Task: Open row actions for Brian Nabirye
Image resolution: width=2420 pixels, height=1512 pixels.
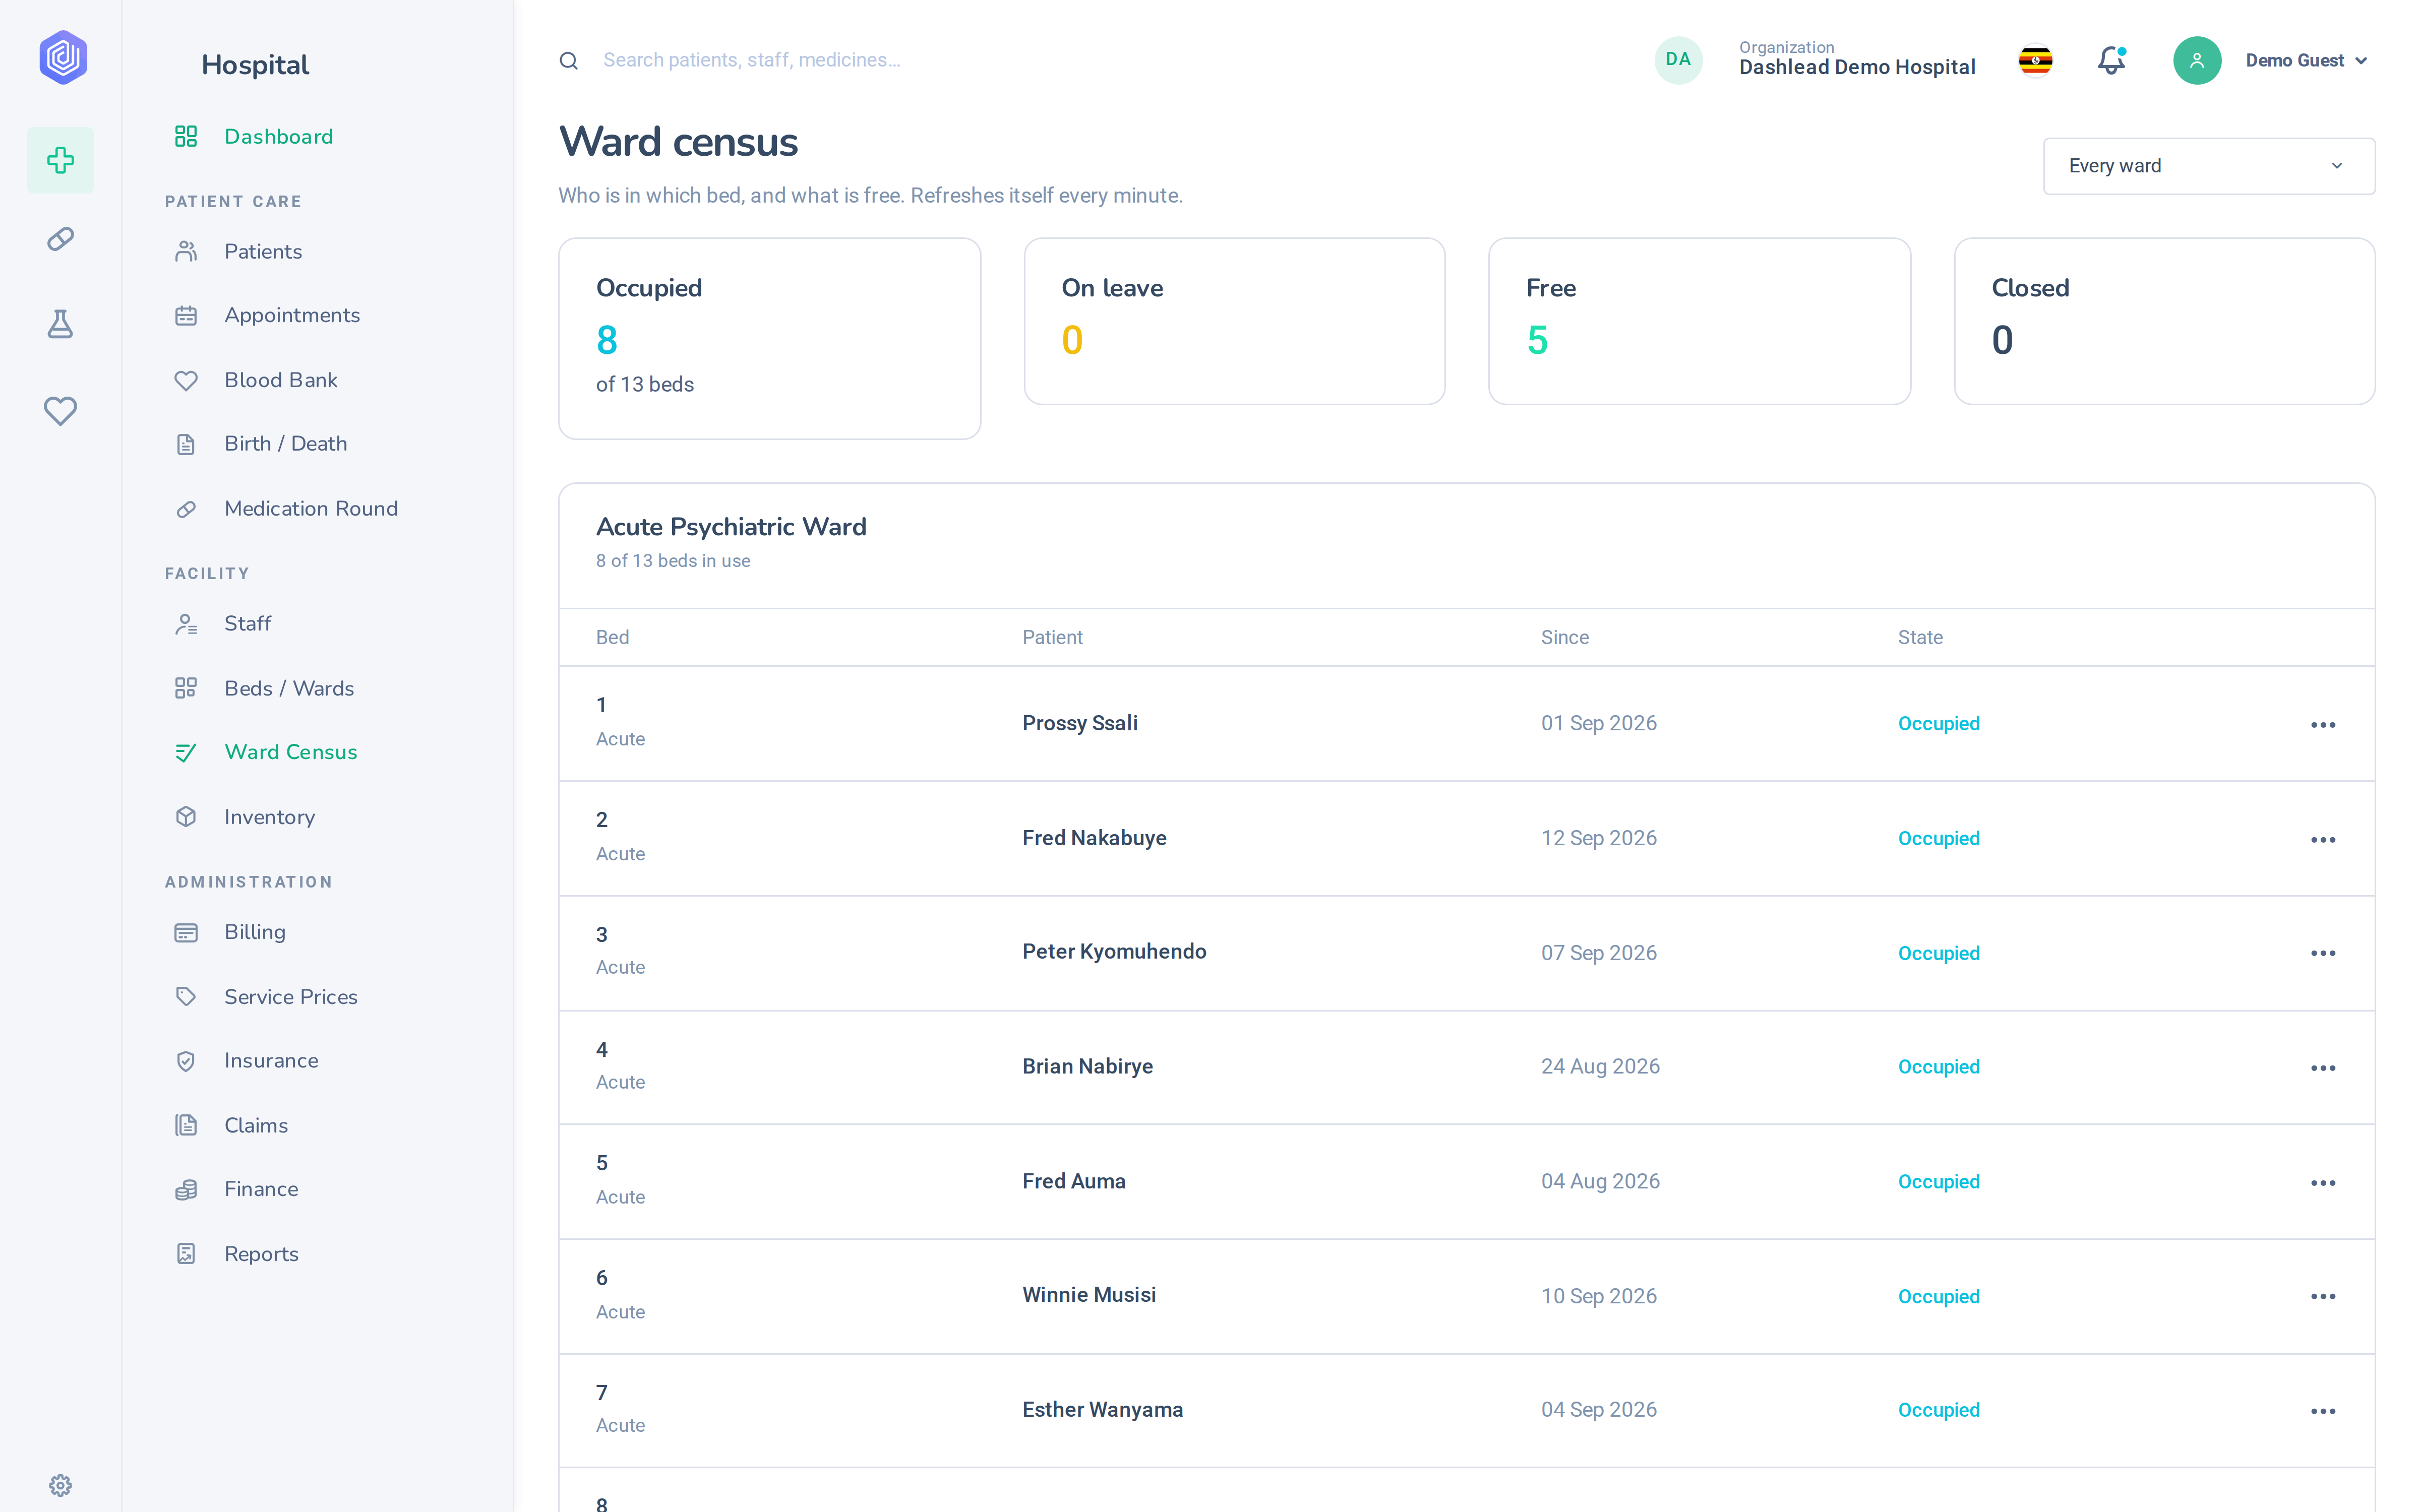Action: click(x=2322, y=1068)
